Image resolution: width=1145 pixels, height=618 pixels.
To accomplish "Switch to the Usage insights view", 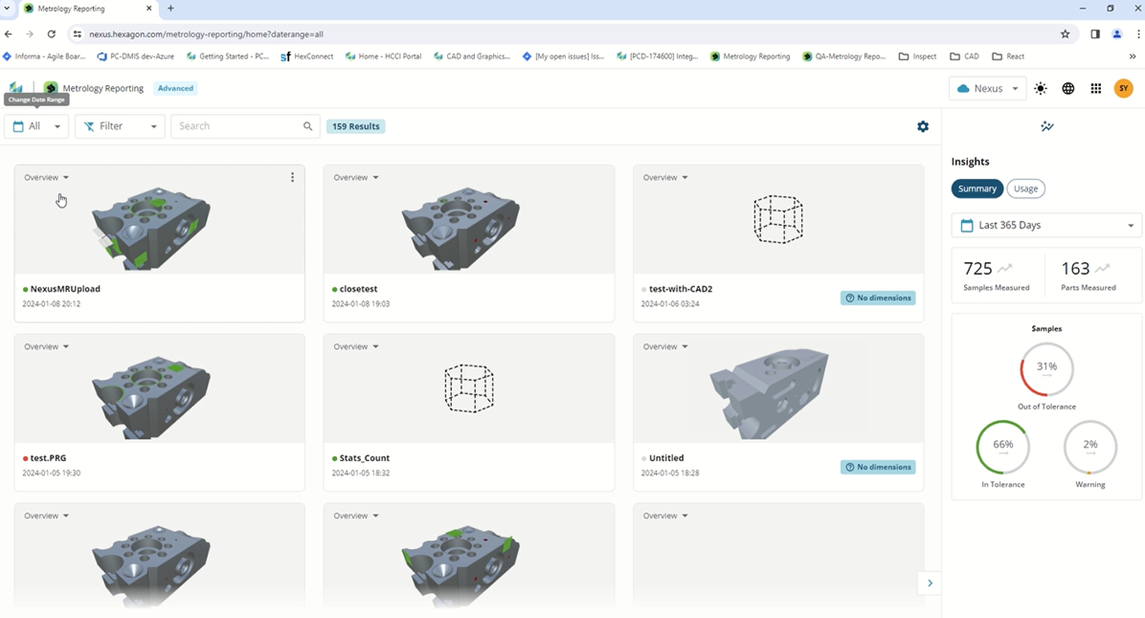I will tap(1025, 188).
